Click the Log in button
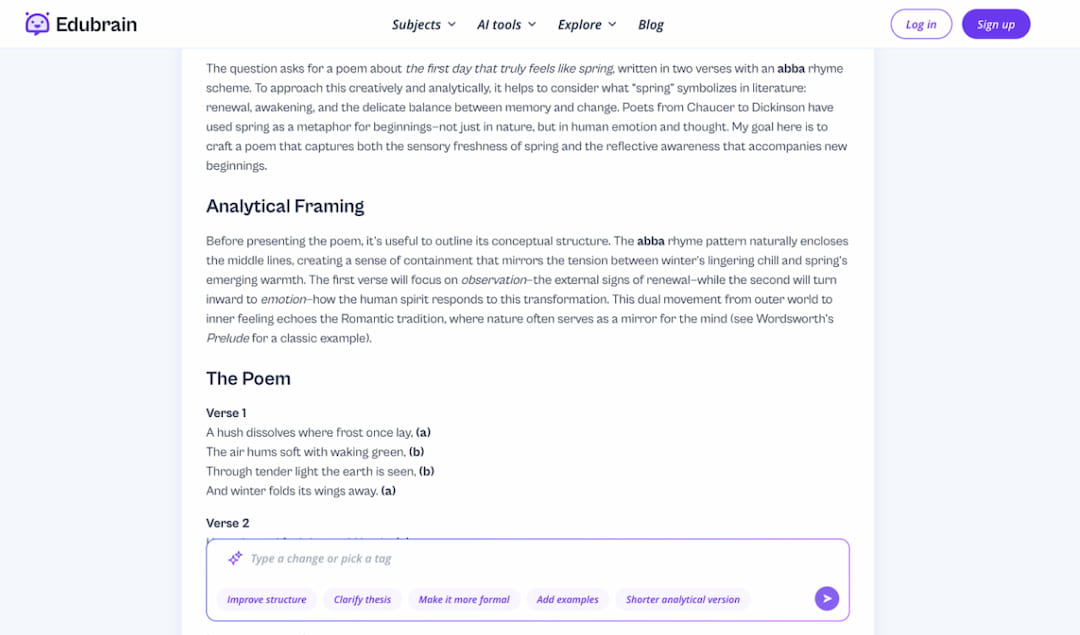The height and width of the screenshot is (635, 1080). tap(920, 24)
